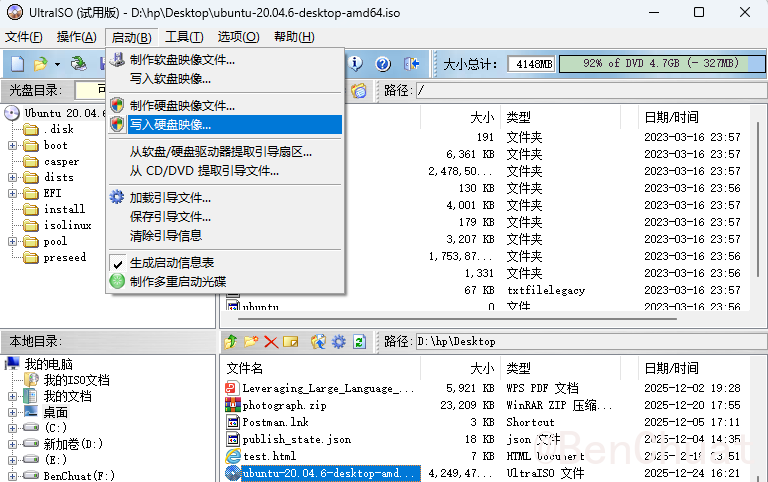768x482 pixels.
Task: Select the casper folder in the disc tree
Action: [61, 162]
